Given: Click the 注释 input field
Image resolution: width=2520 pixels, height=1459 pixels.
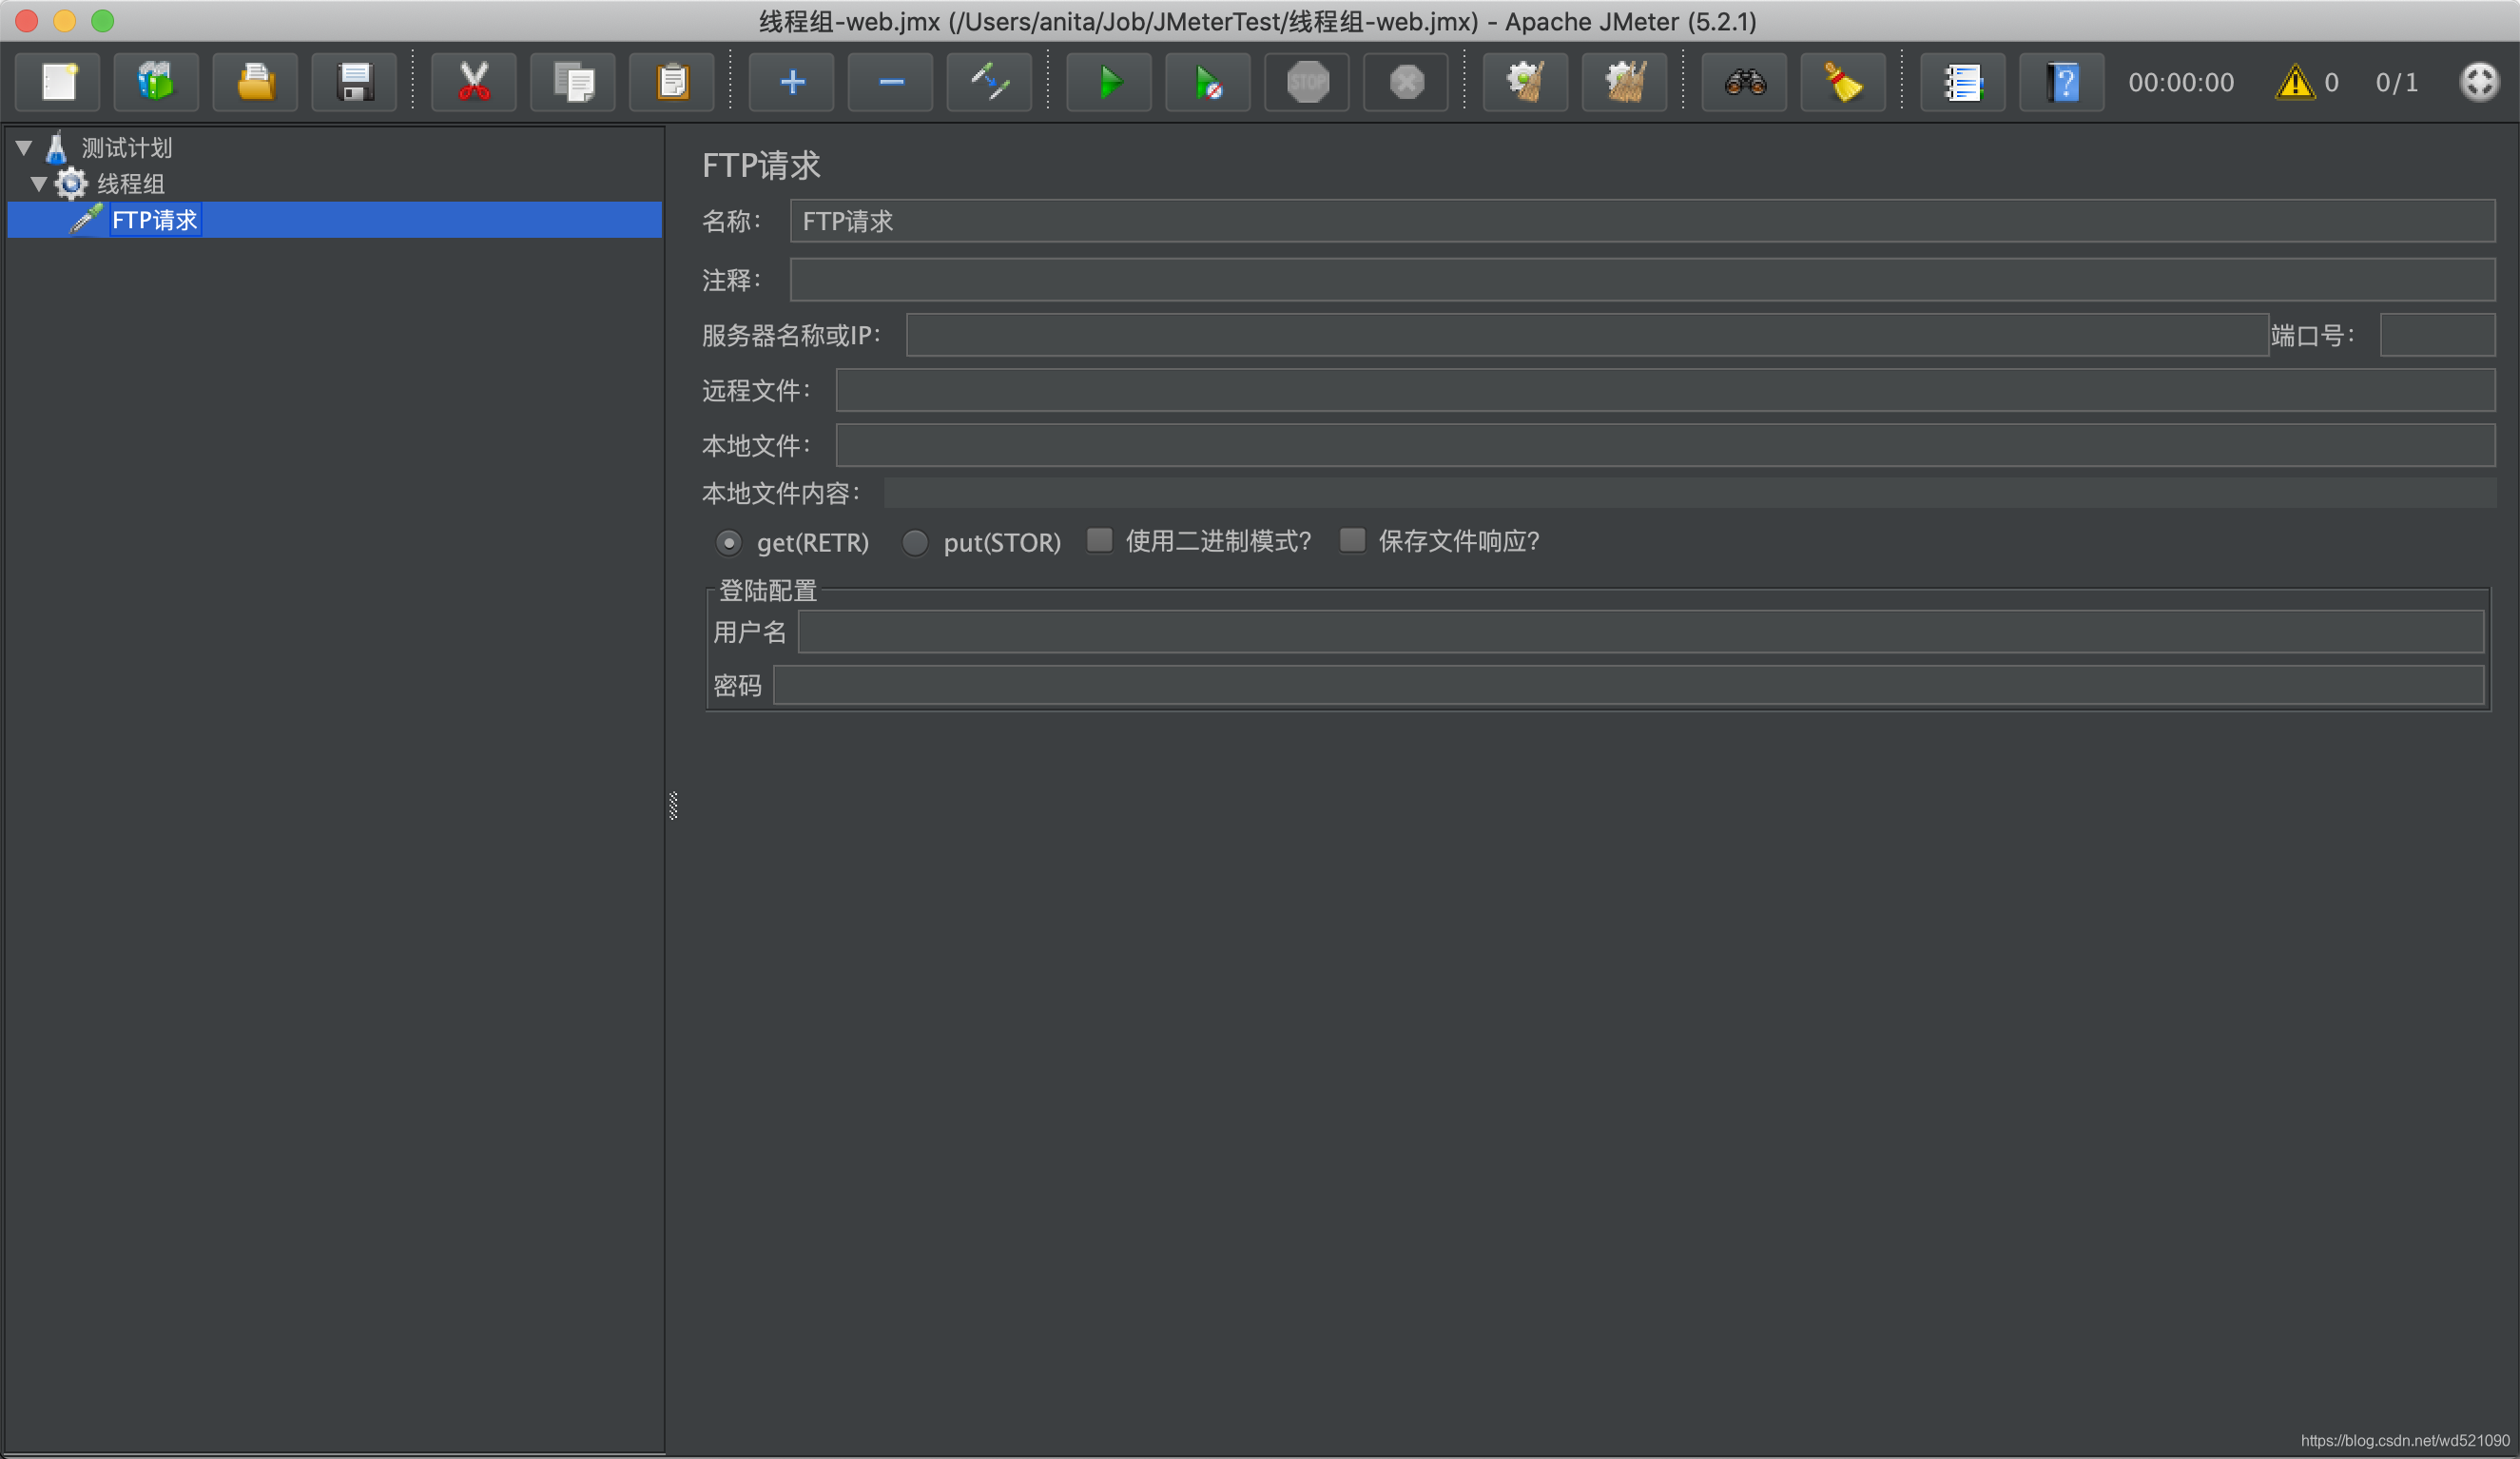Looking at the screenshot, I should [x=1642, y=280].
